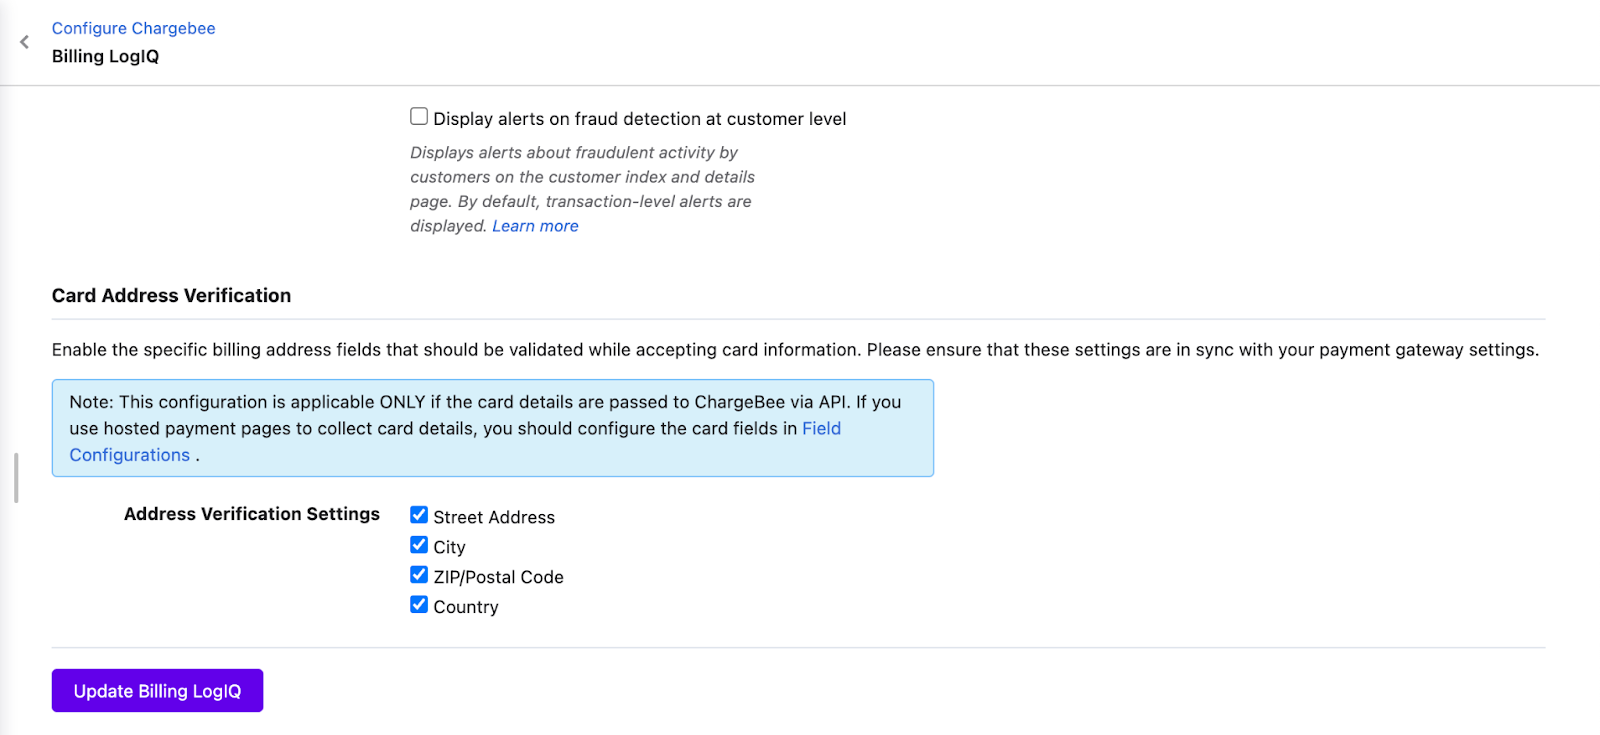Click the 'ZIP/Postal Code' label text

pos(498,577)
